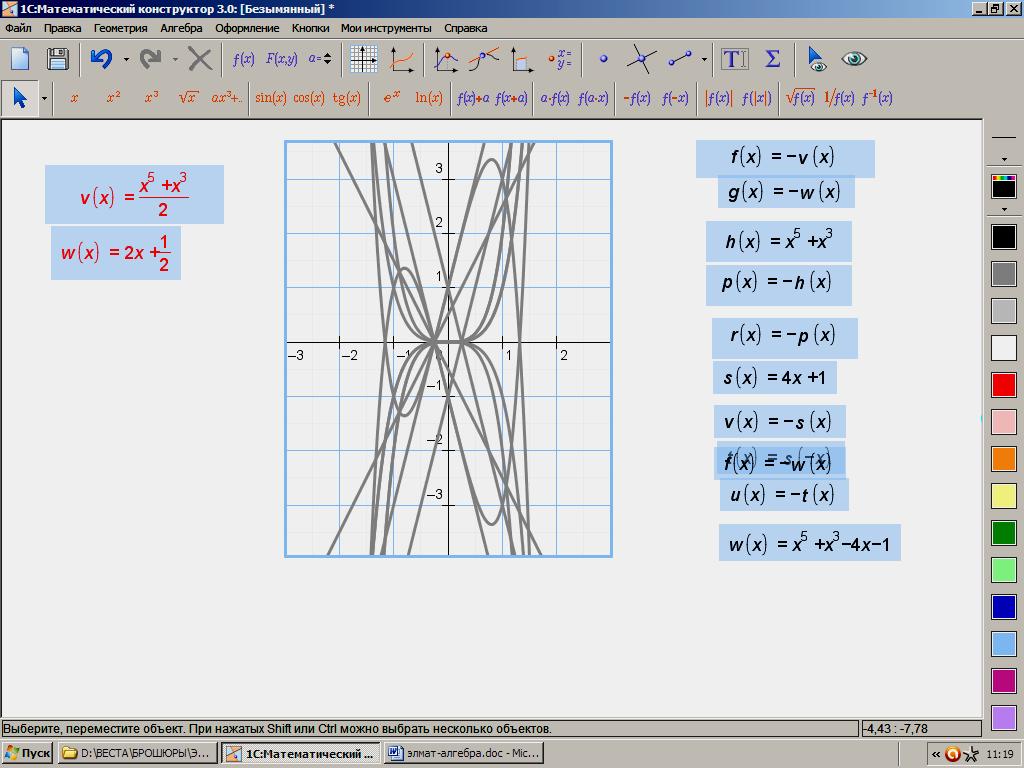Undo the last action

[x=101, y=59]
